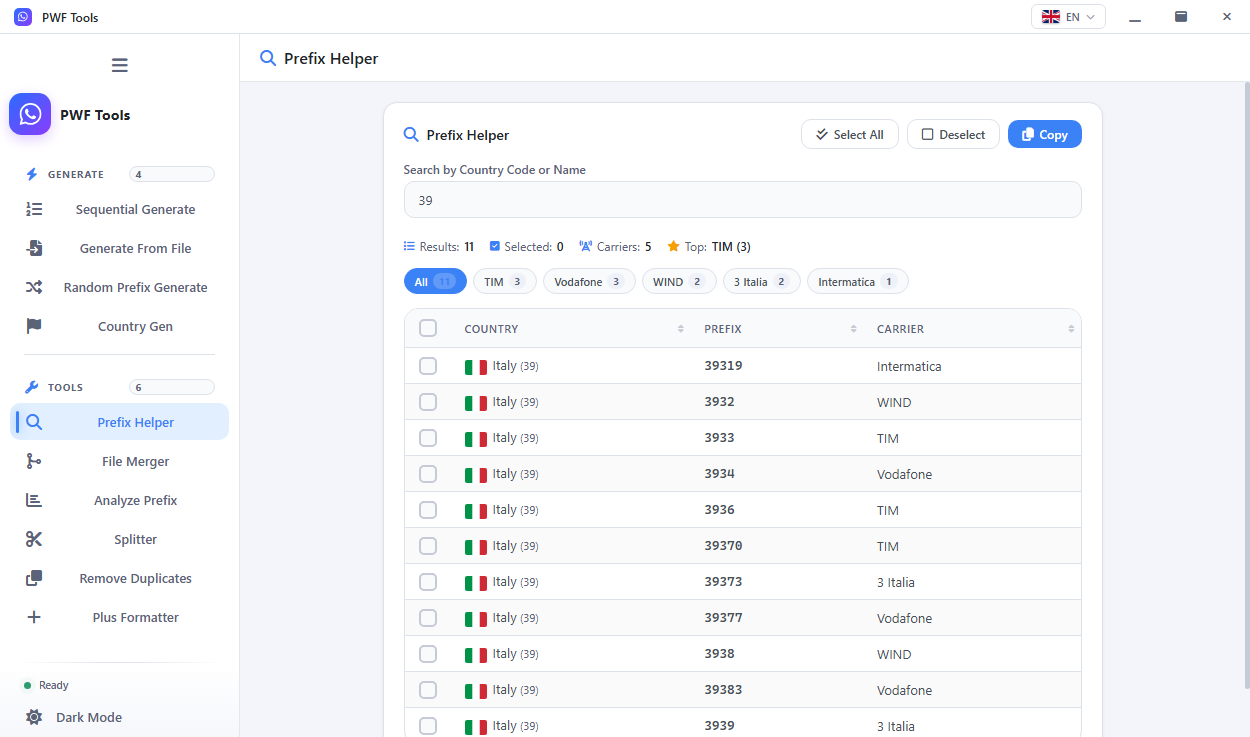This screenshot has height=737, width=1250.
Task: Check the 3932 WIND row checkbox
Action: click(x=428, y=402)
